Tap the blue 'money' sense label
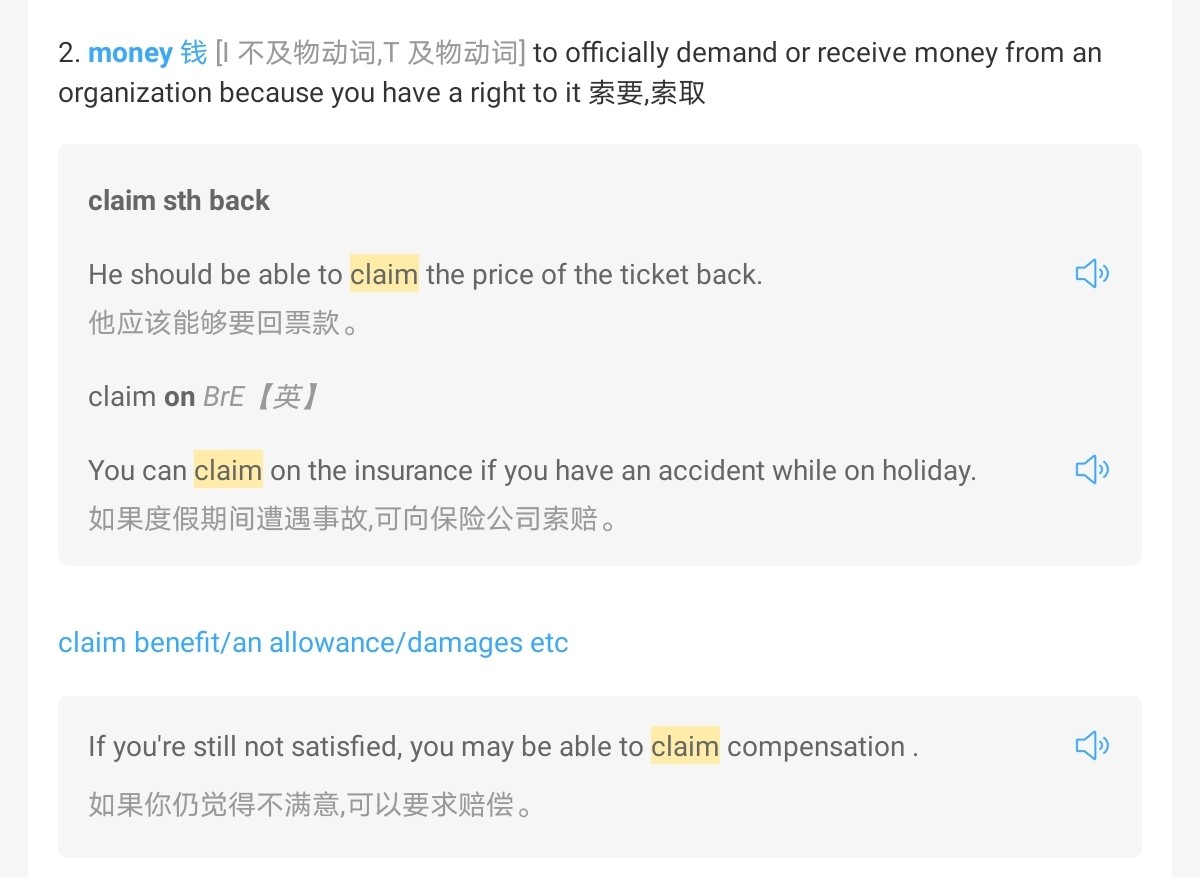1200x877 pixels. (x=130, y=53)
